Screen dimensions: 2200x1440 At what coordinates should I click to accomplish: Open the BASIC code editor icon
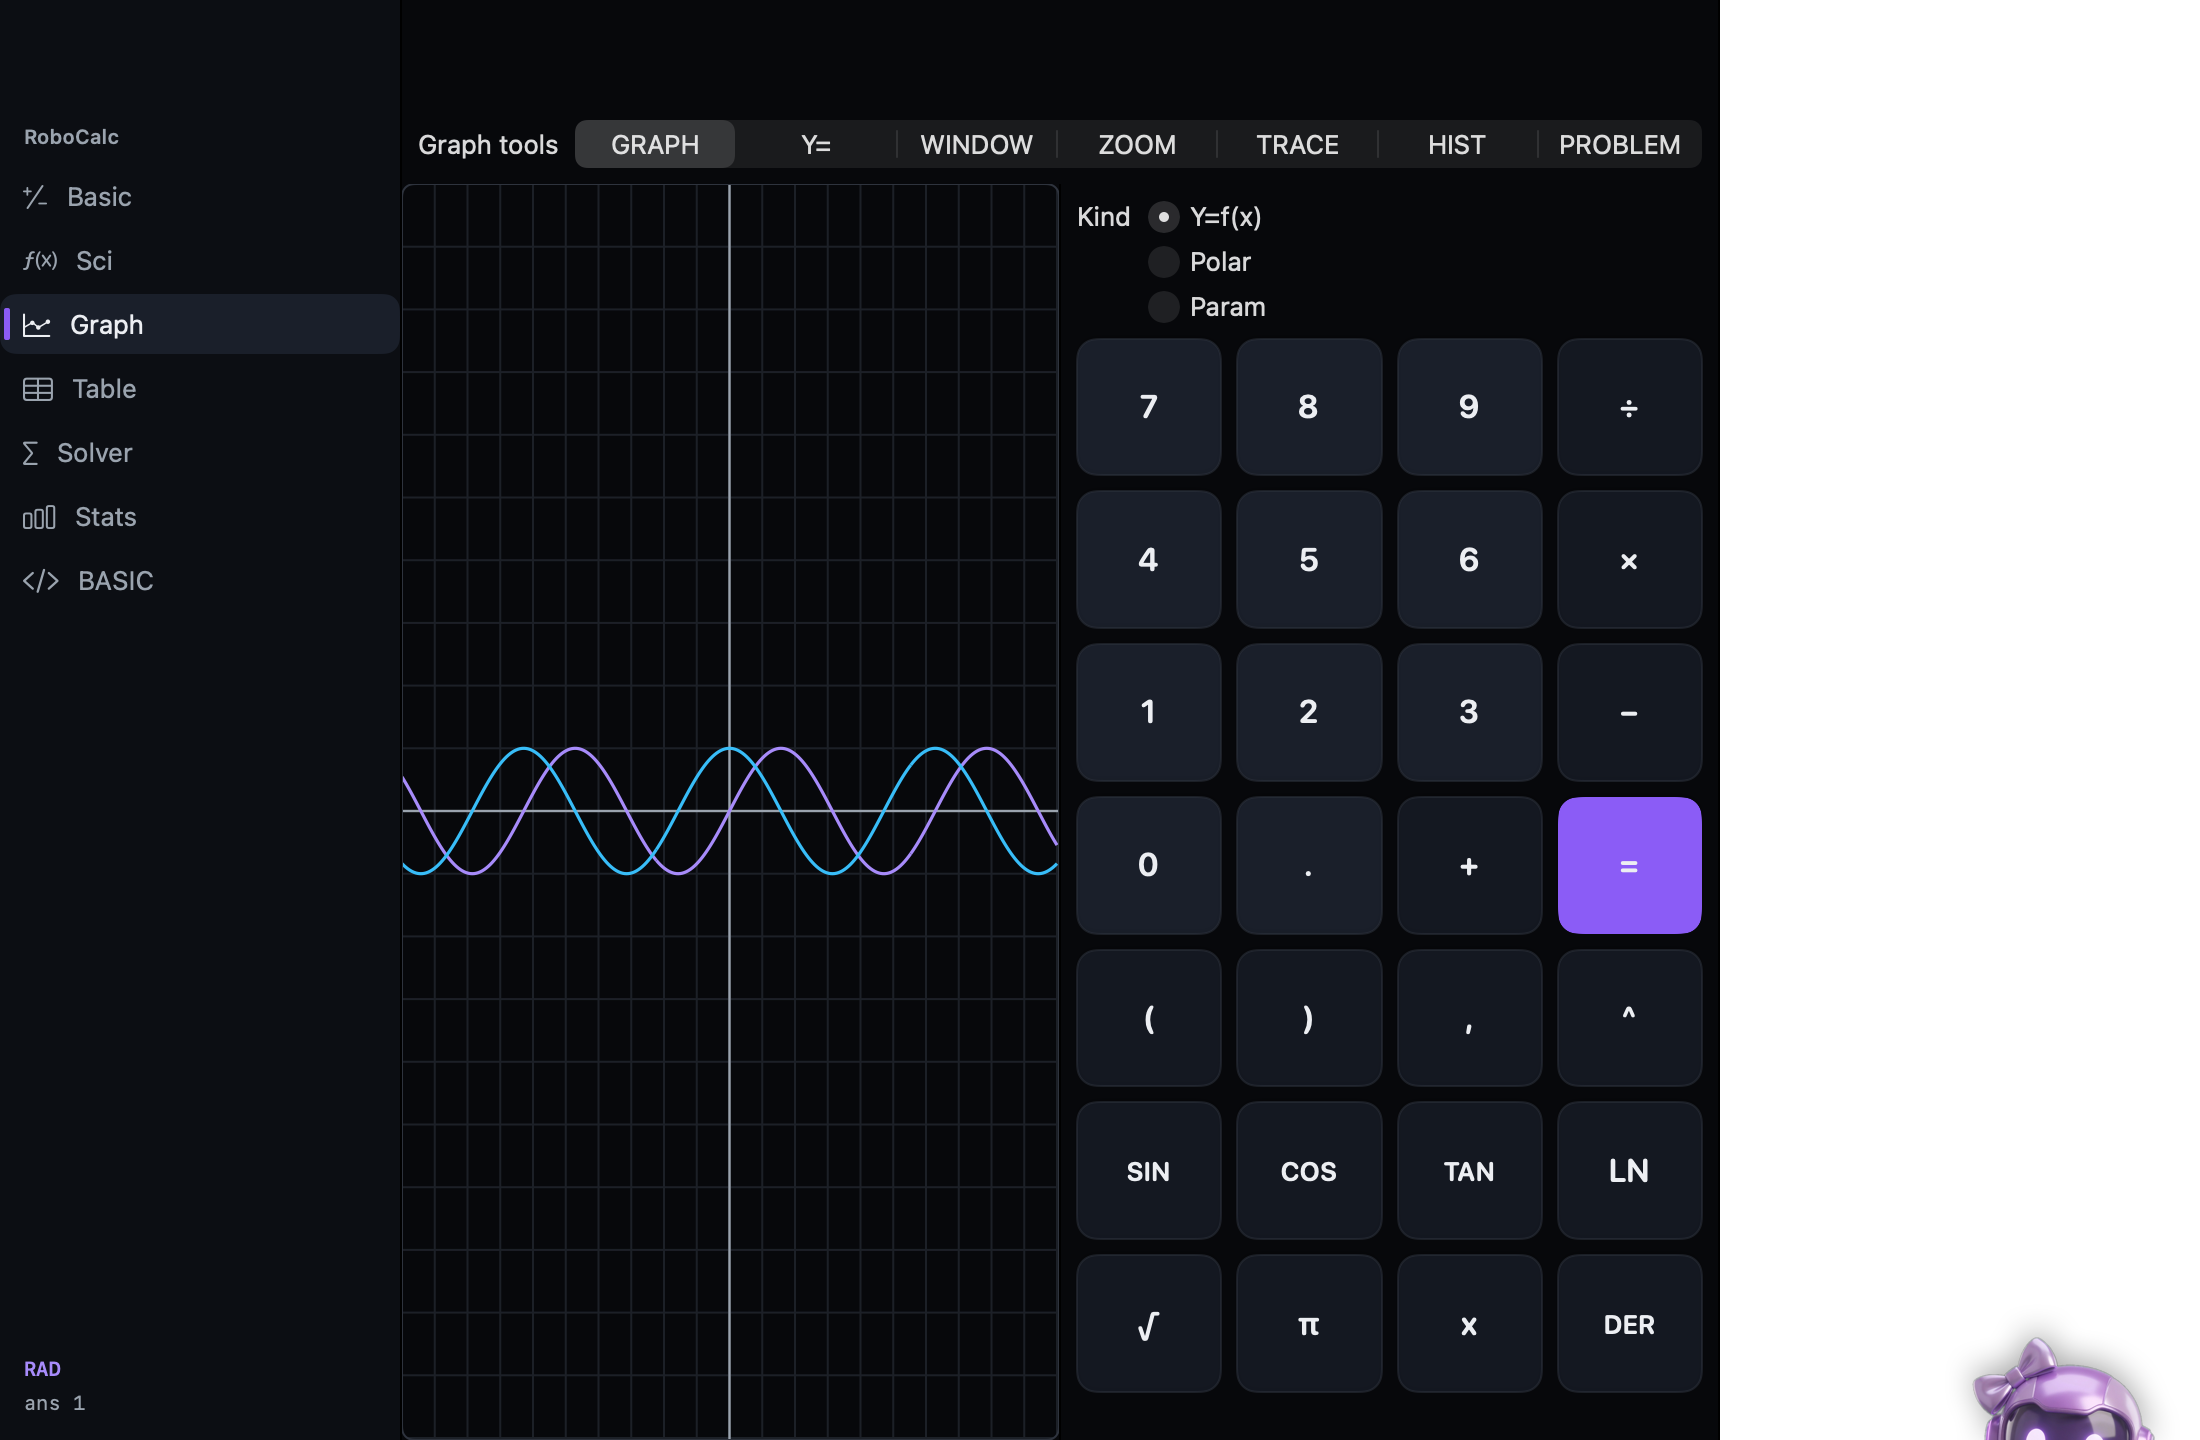point(41,581)
